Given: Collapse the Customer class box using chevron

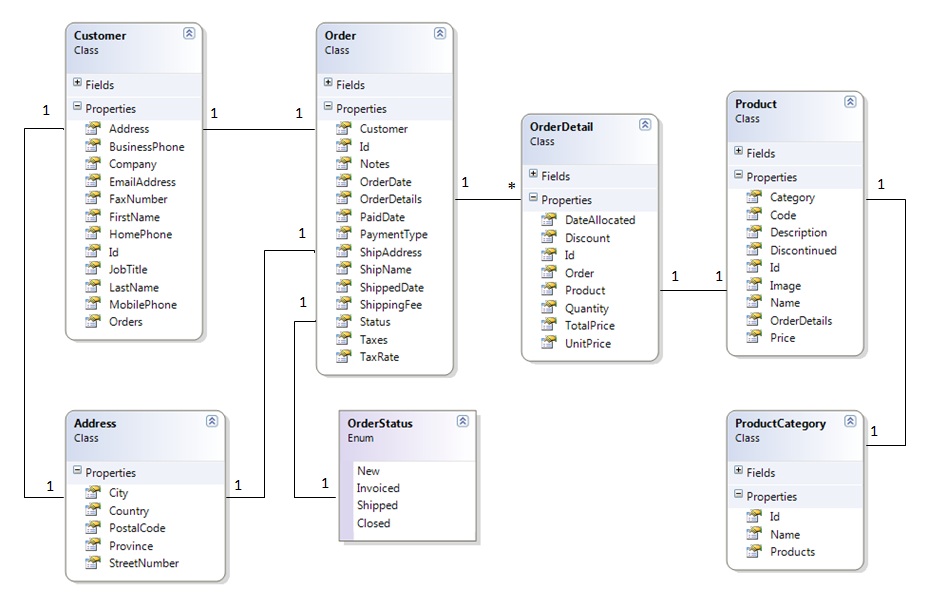Looking at the screenshot, I should tap(189, 33).
